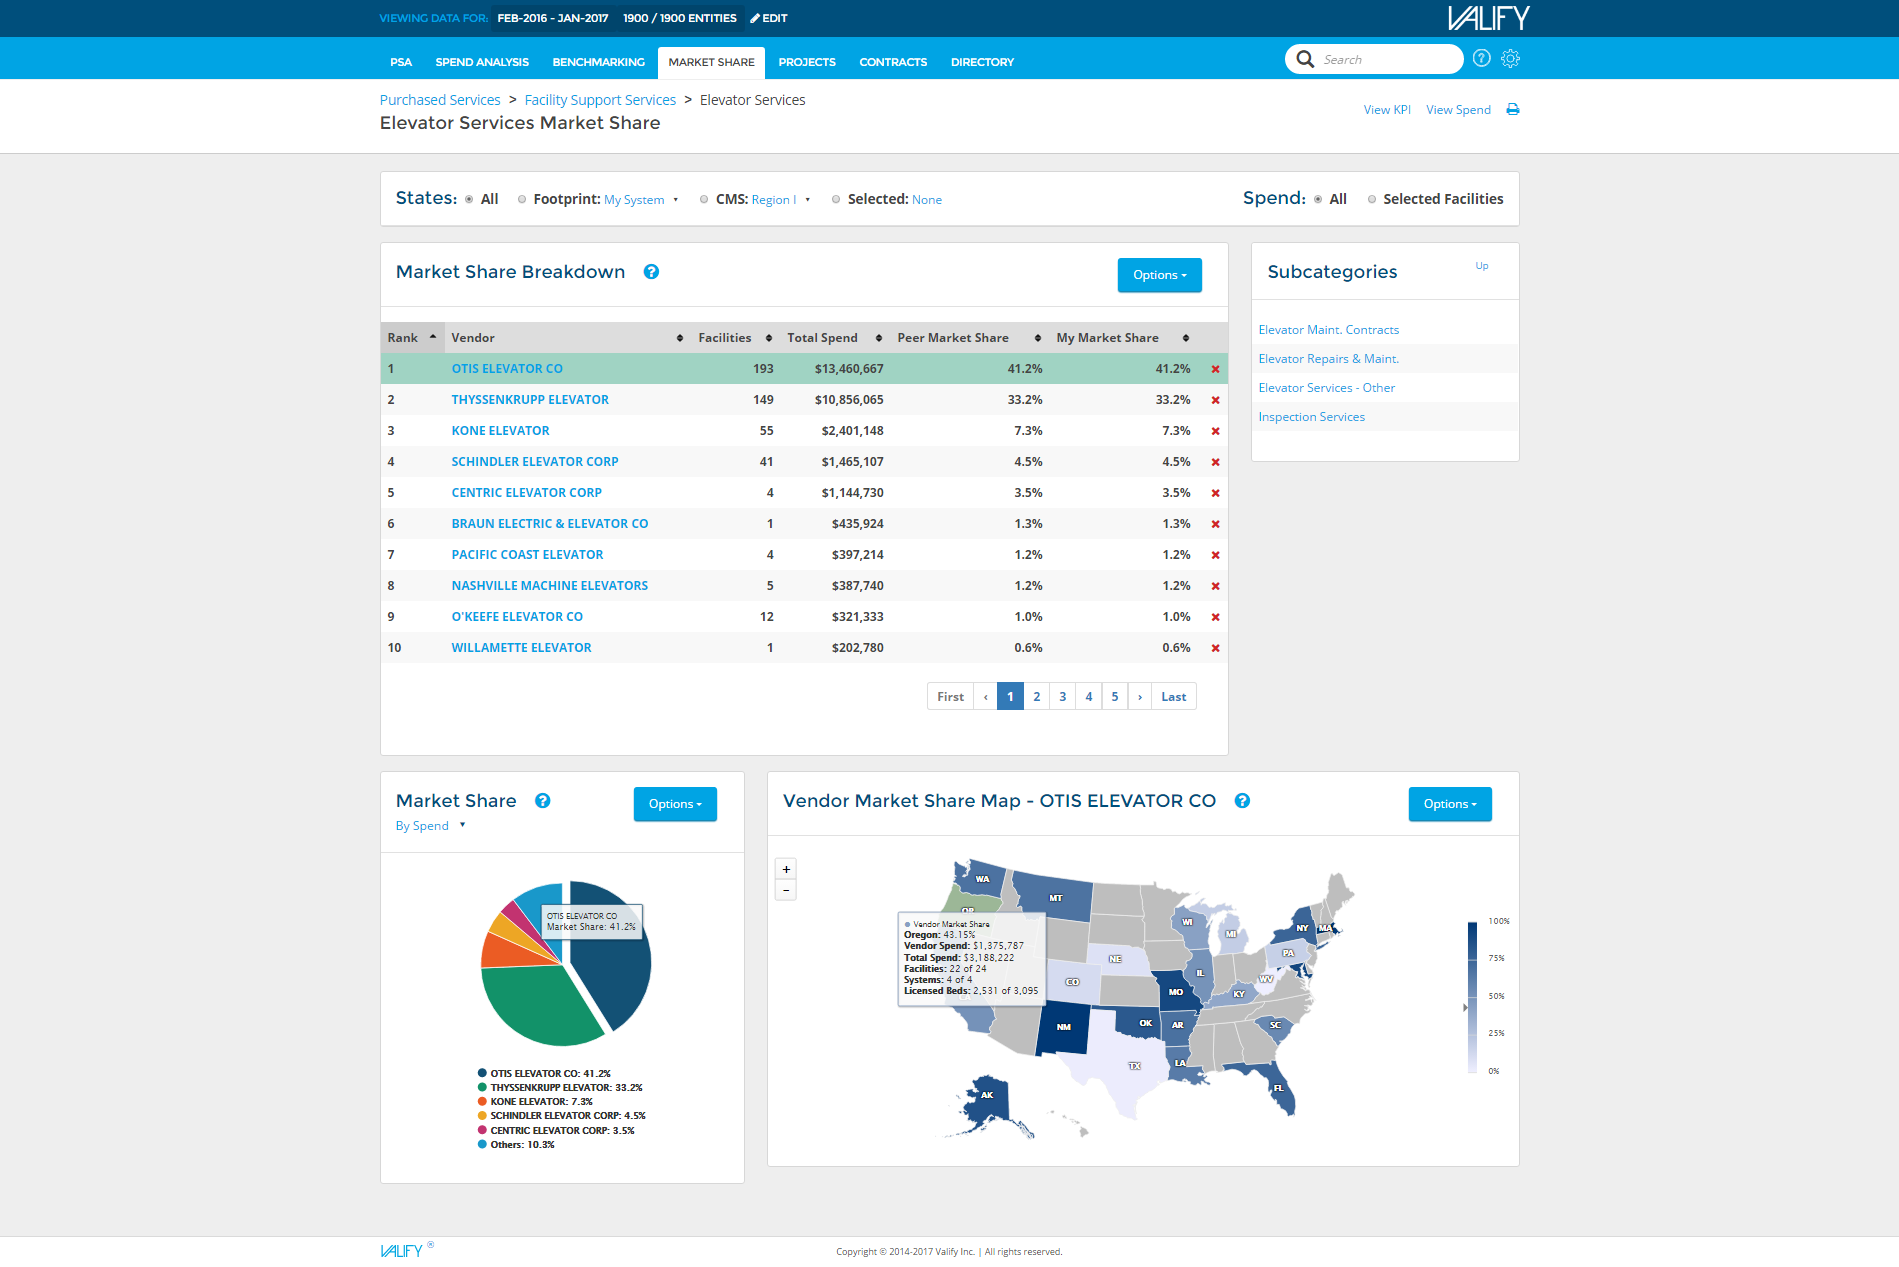Toggle Others legend item in pie chart
Viewport: 1899px width, 1267px height.
(x=516, y=1145)
